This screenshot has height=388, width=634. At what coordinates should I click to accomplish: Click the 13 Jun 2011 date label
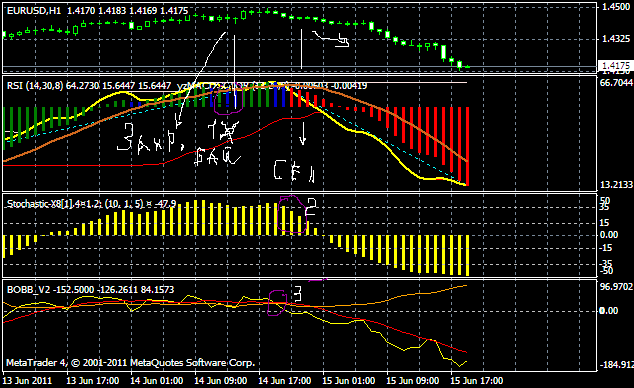tap(27, 381)
